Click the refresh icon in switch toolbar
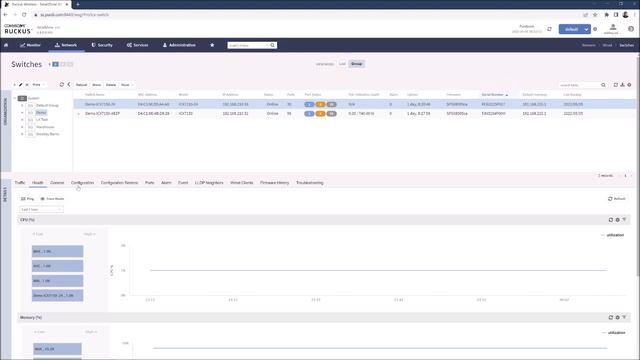This screenshot has height=360, width=640. [62, 84]
